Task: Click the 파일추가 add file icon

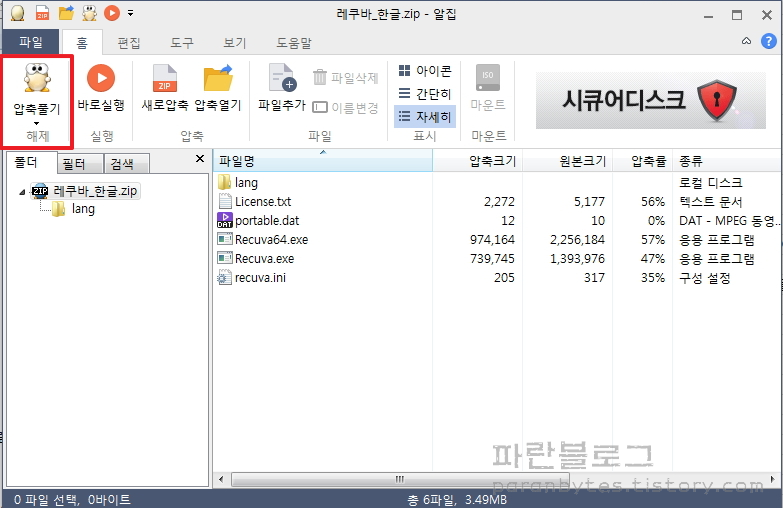Action: tap(282, 78)
